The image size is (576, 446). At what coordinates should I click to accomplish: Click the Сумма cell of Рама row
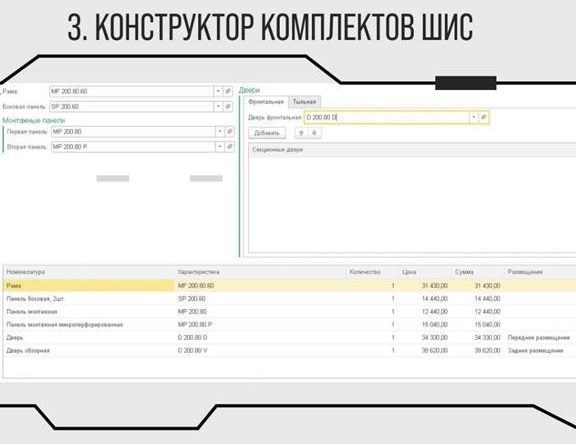(487, 285)
